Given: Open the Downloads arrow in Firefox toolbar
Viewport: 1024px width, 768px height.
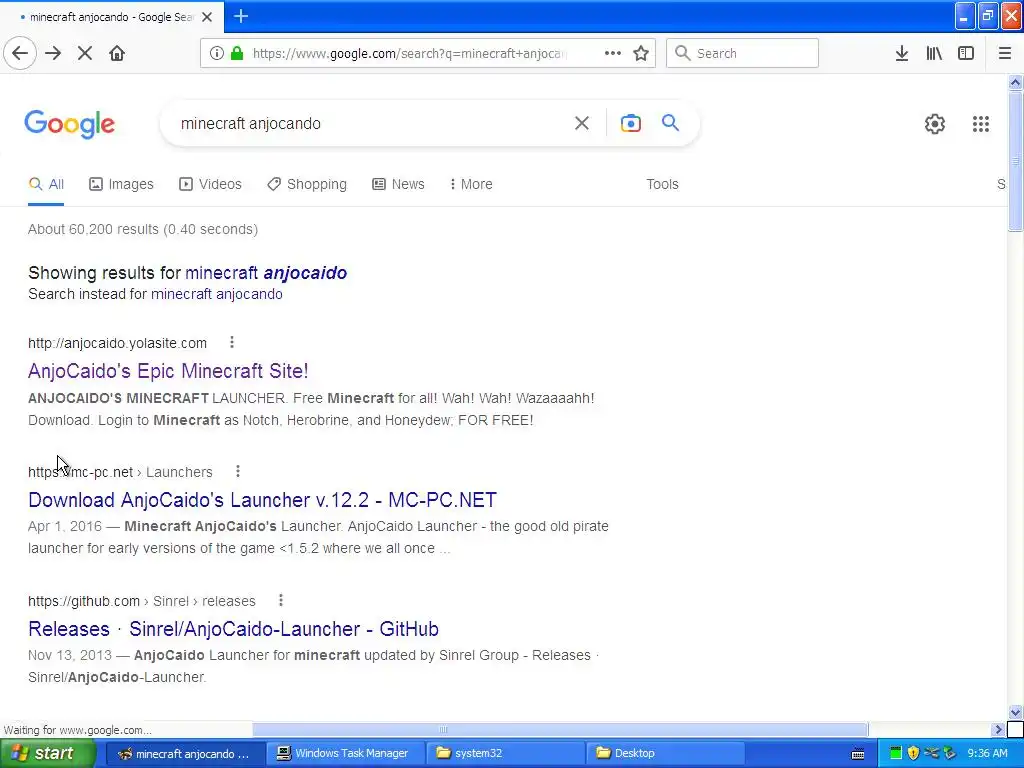Looking at the screenshot, I should 902,54.
